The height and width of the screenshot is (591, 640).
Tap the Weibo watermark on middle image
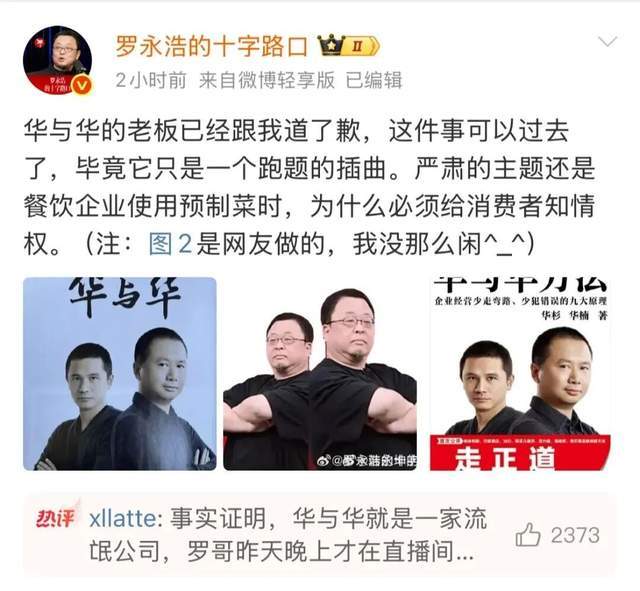(367, 461)
